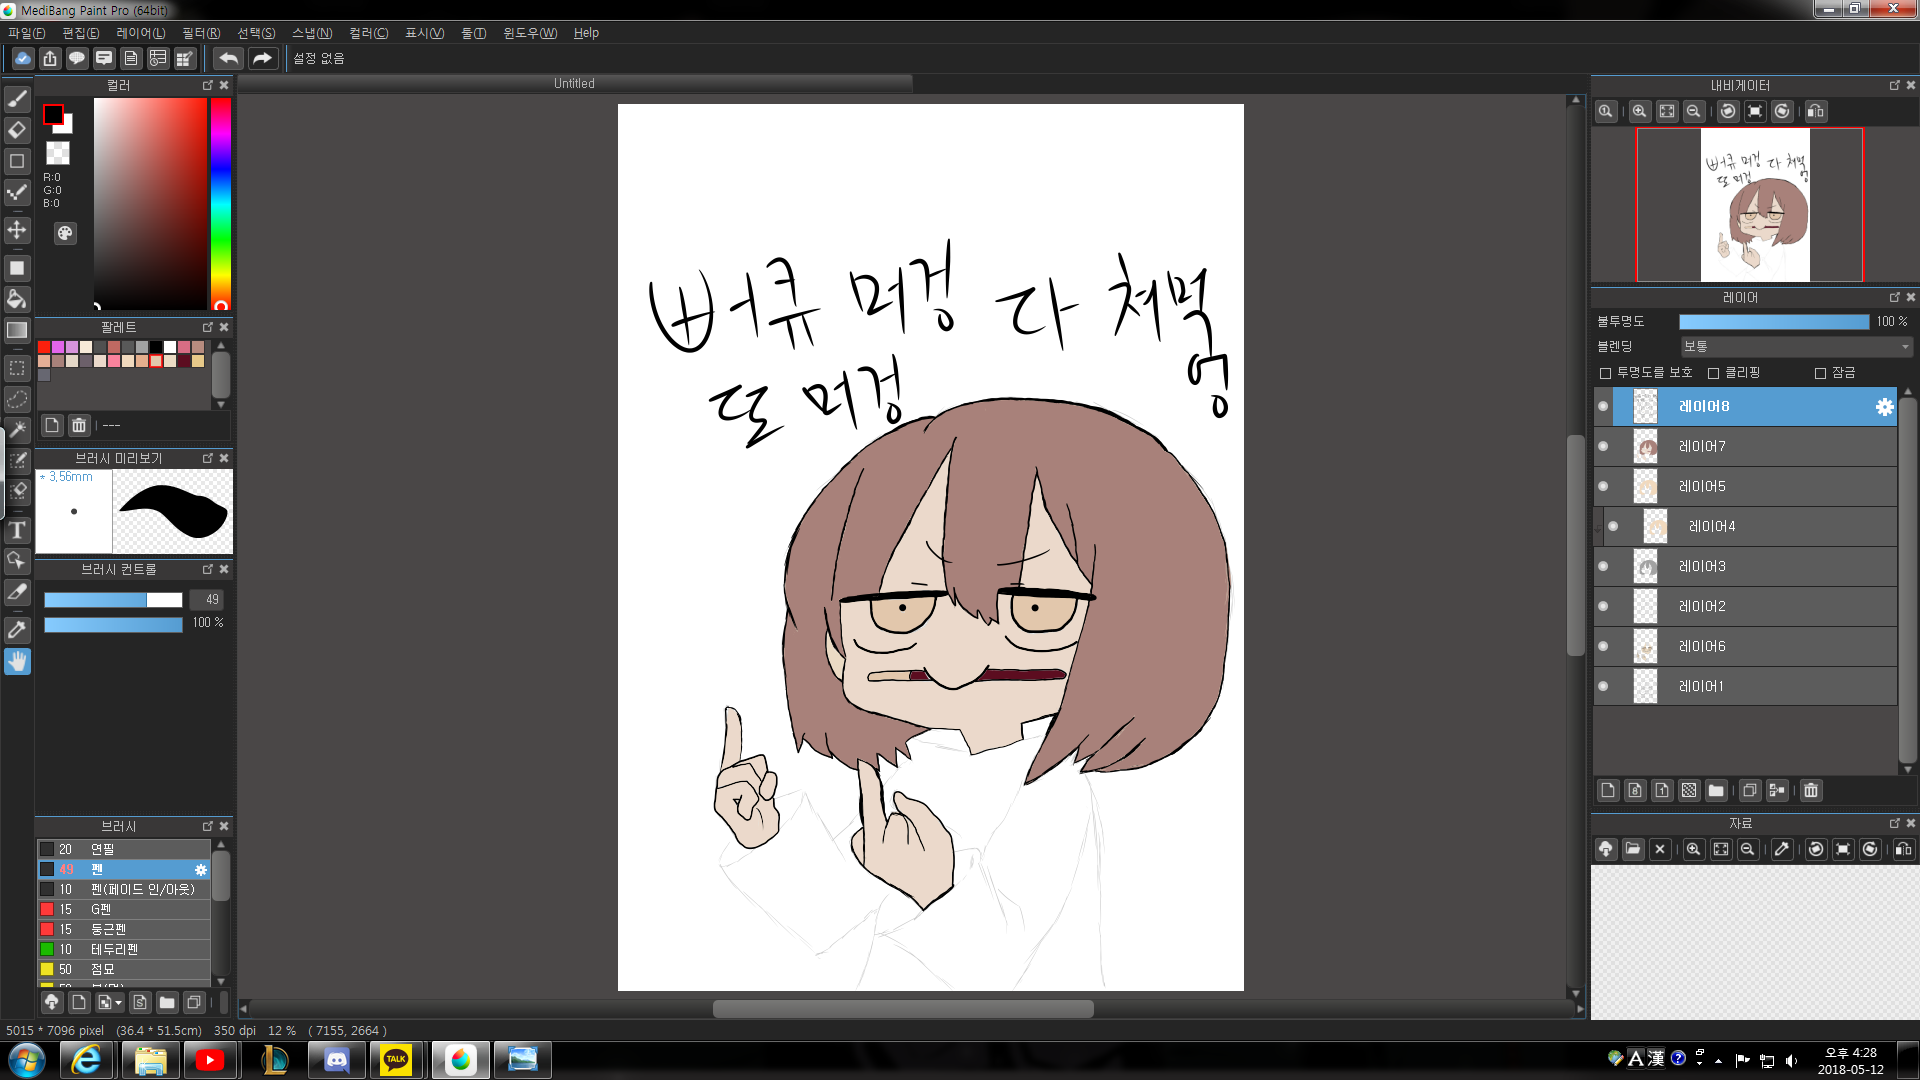Open dropdown arrow next to add brush icon
Screen dimensions: 1920x1080
point(119,1003)
